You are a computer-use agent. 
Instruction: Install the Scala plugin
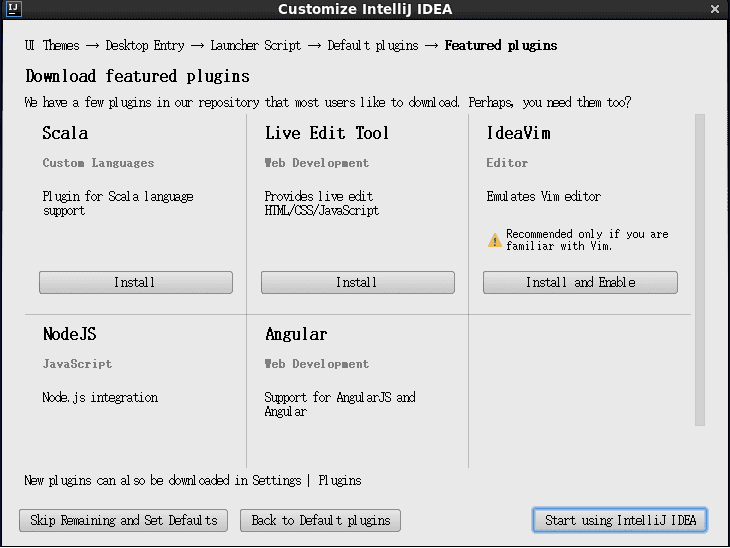(x=135, y=283)
